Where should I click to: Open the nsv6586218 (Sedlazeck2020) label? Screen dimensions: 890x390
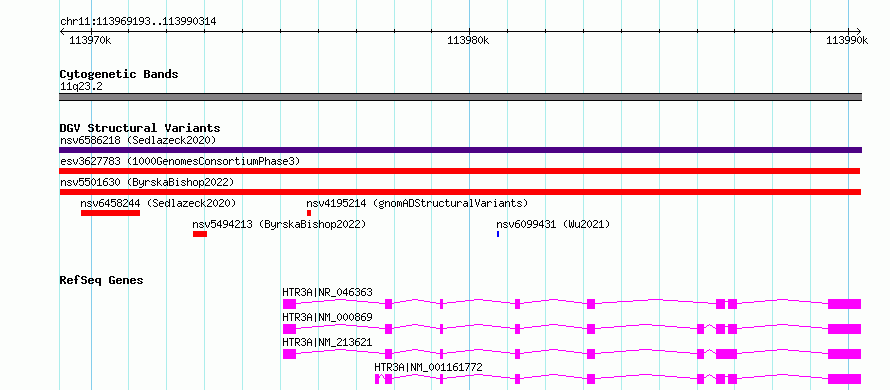138,140
